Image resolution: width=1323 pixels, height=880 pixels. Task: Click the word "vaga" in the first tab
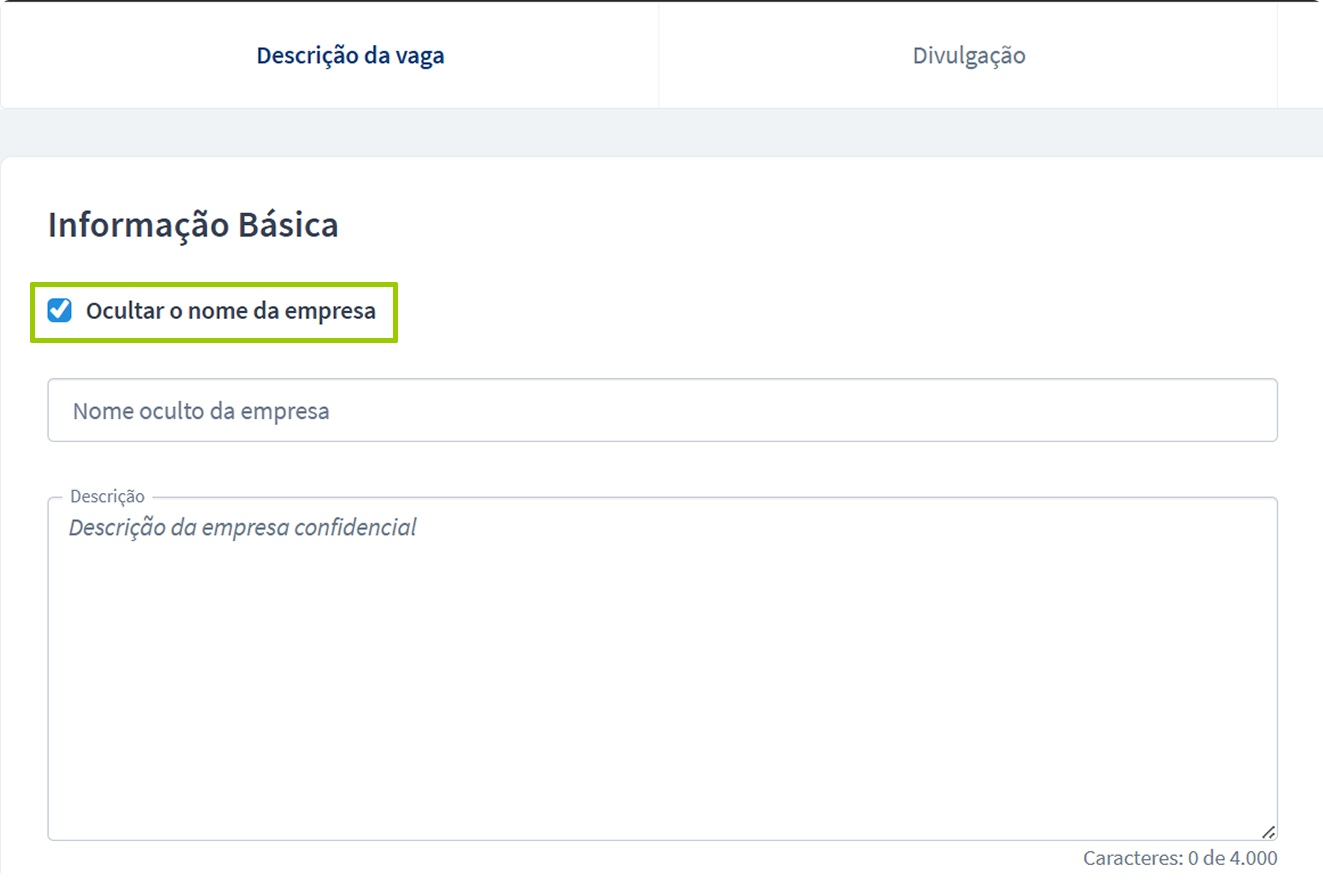pos(418,55)
